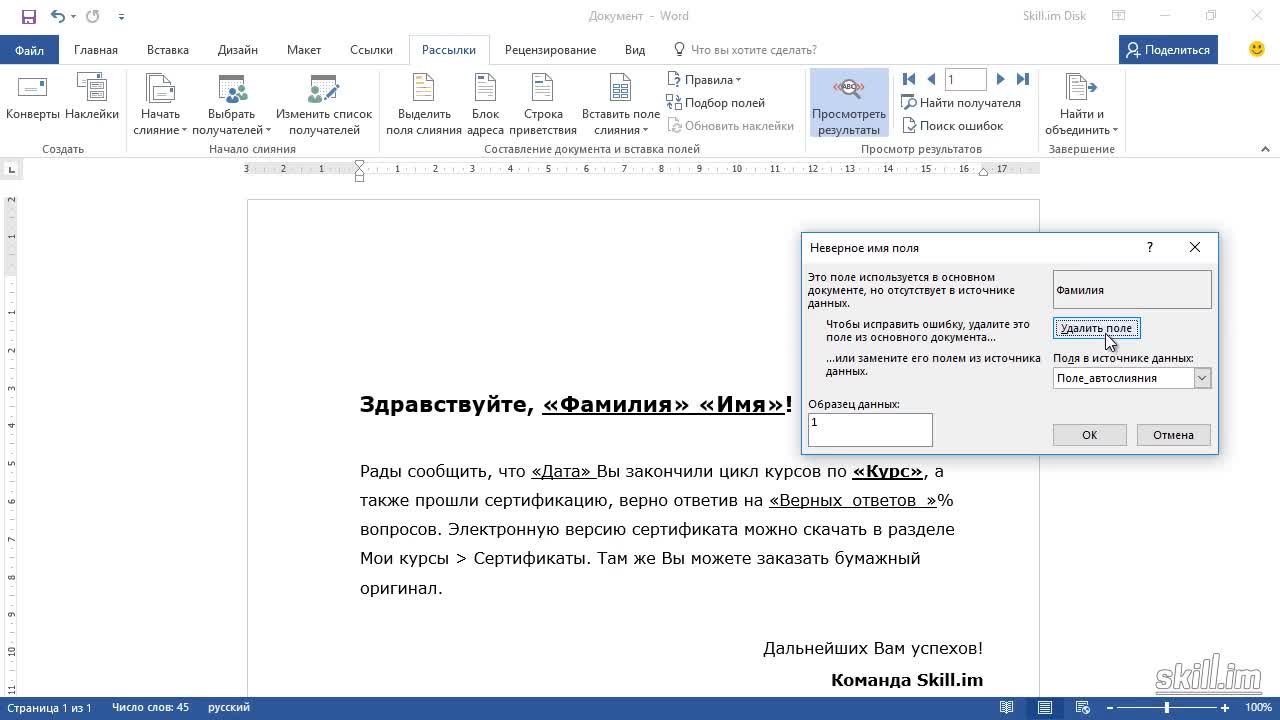Viewport: 1280px width, 720px height.
Task: Collapse the ribbon with the chevron
Action: 1265,149
